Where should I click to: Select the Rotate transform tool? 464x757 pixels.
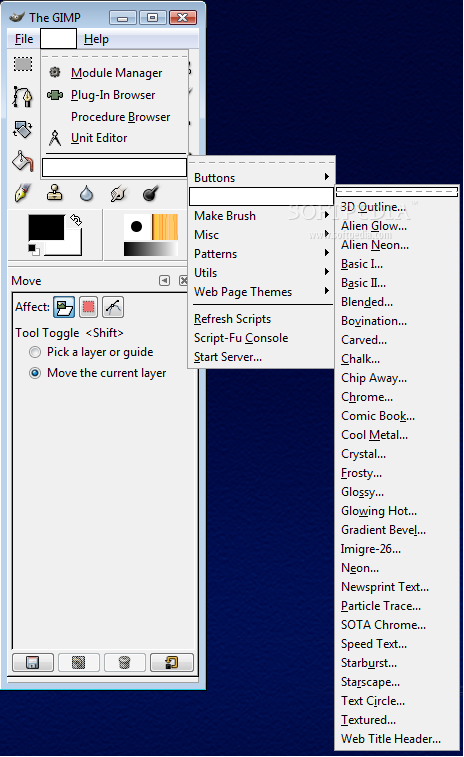pyautogui.click(x=23, y=129)
